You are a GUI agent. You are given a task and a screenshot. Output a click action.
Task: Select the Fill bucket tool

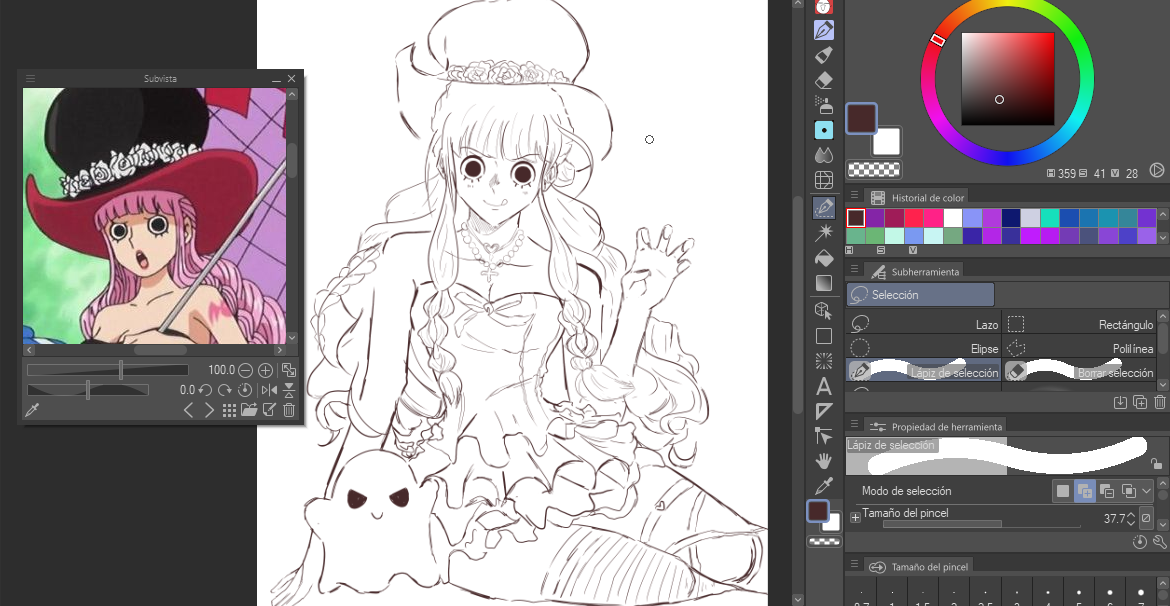tap(824, 258)
